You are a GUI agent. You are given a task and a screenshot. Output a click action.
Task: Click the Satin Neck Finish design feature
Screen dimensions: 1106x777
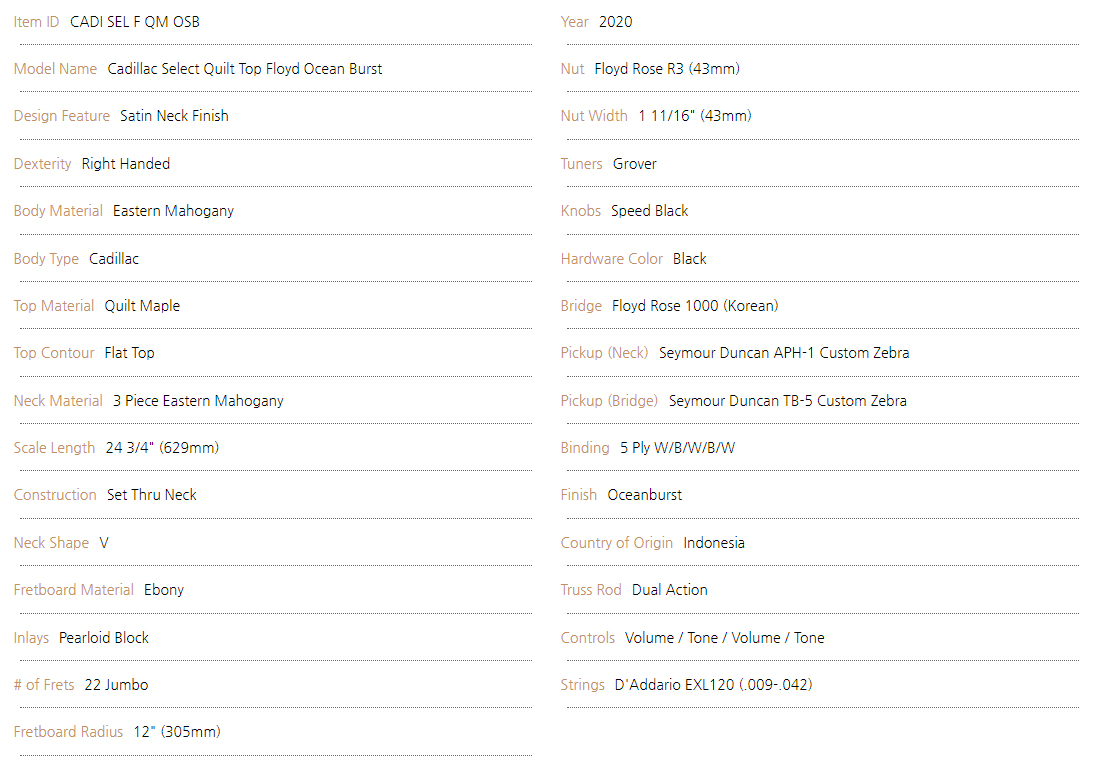coord(174,116)
